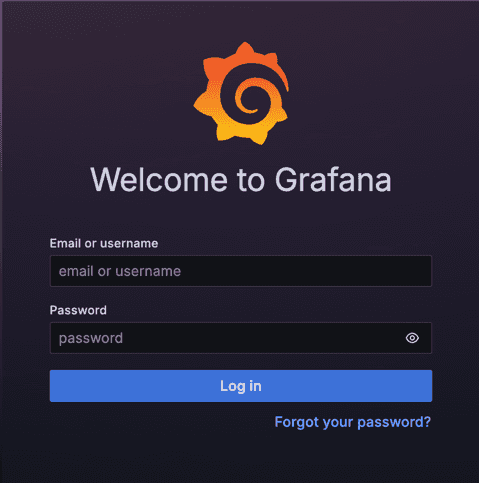This screenshot has height=483, width=479.
Task: Click the Welcome to Grafana heading
Action: pos(241,180)
